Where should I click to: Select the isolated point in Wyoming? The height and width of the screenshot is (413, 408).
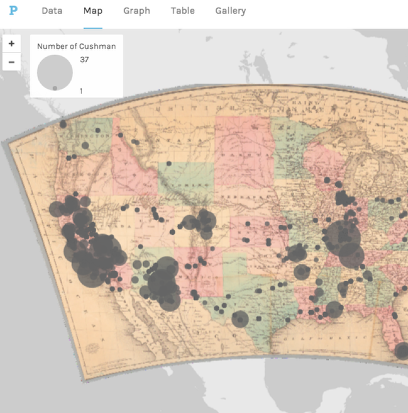pyautogui.click(x=169, y=163)
